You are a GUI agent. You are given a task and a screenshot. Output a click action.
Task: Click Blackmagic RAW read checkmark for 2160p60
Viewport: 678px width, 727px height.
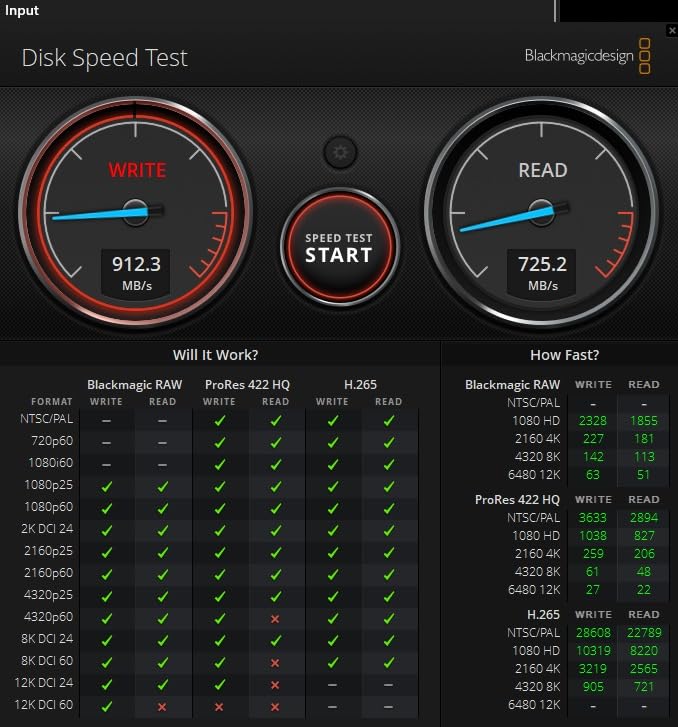coord(163,574)
